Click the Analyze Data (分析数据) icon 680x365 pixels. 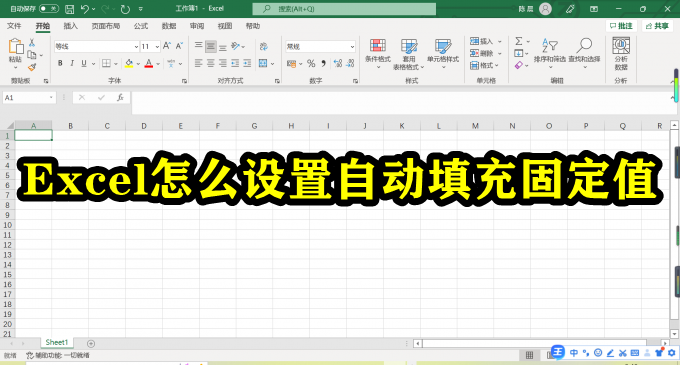pos(621,54)
